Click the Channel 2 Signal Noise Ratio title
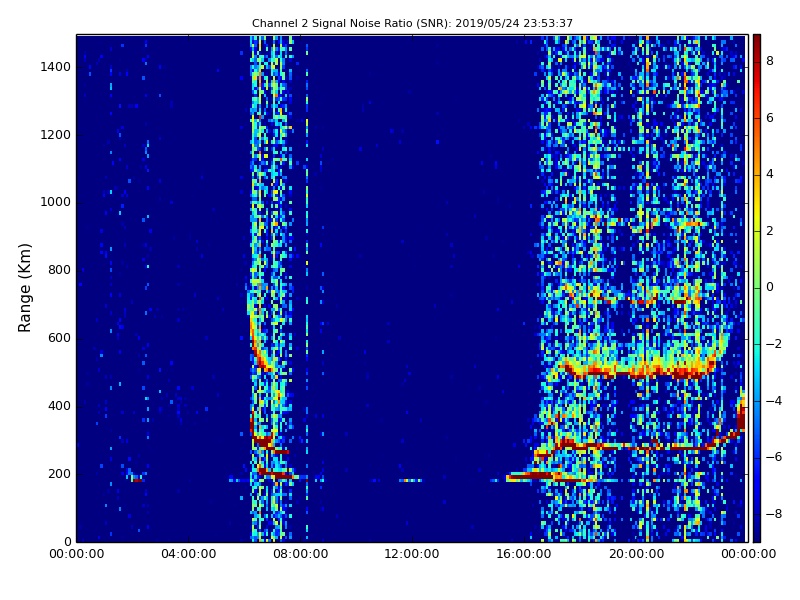 pyautogui.click(x=412, y=23)
